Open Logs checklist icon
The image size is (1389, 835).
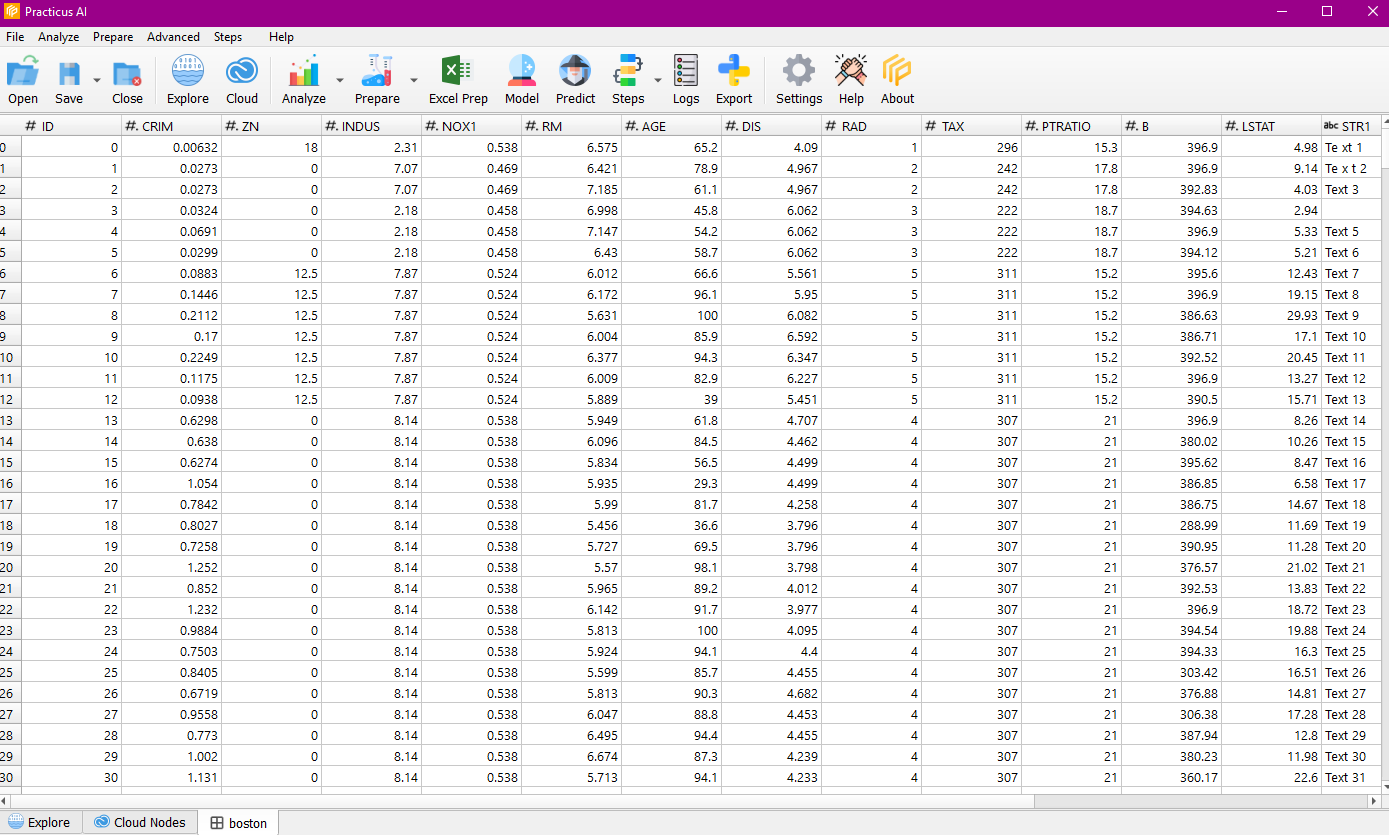coord(686,73)
